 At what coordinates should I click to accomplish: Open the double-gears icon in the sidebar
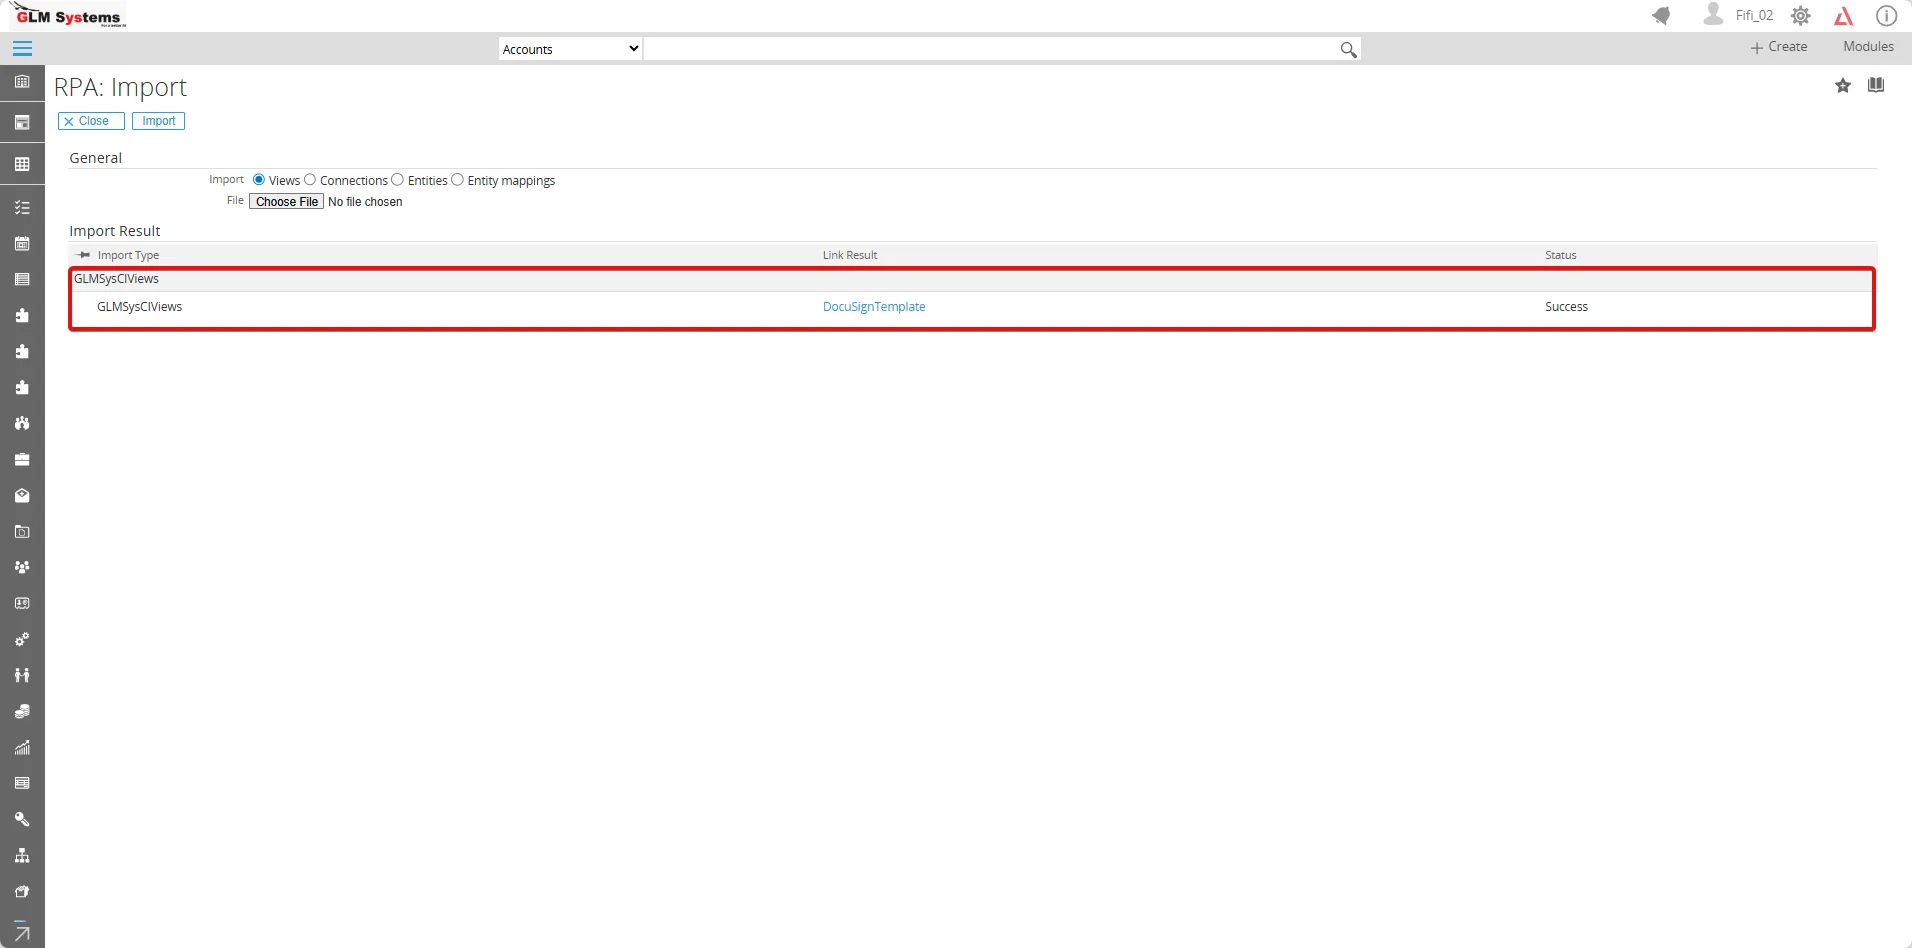coord(22,640)
